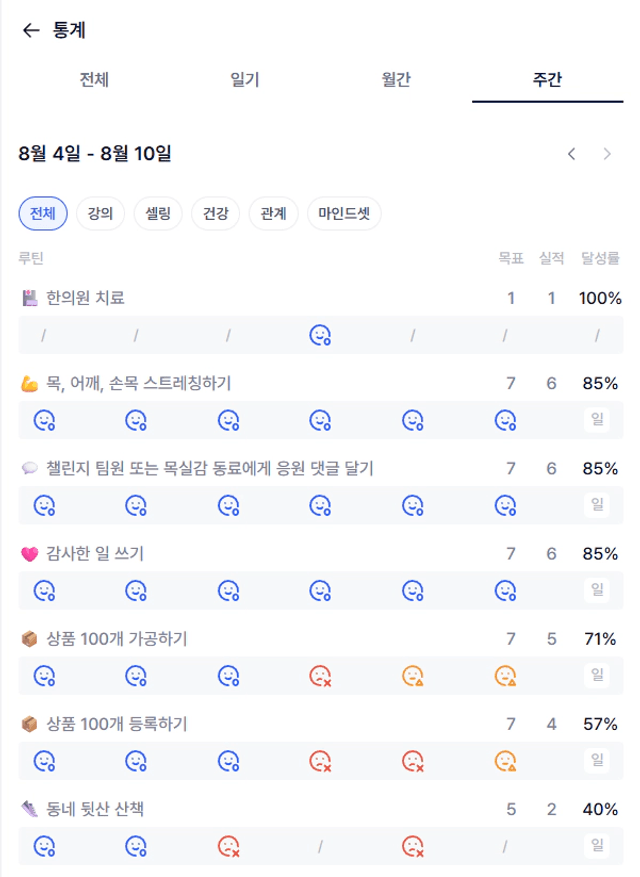Click first blue smiley in 감사한 일 쓰기 row
Image resolution: width=640 pixels, height=877 pixels.
tap(44, 591)
